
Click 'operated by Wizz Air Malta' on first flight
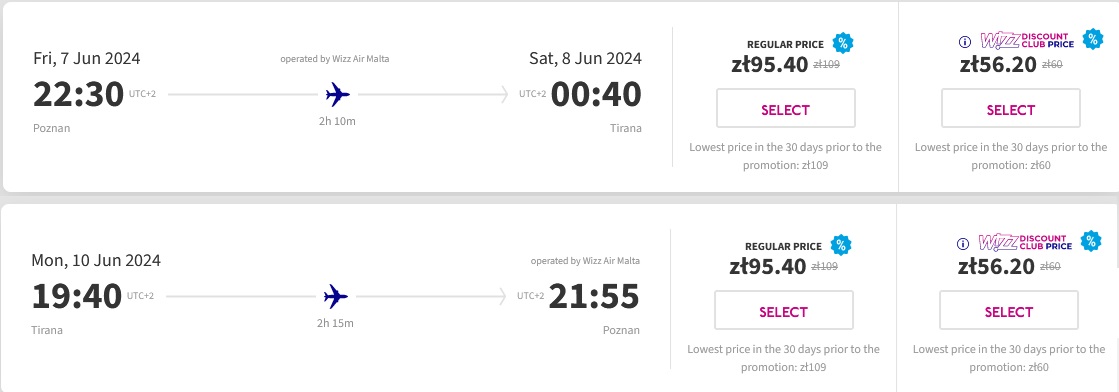(x=335, y=59)
